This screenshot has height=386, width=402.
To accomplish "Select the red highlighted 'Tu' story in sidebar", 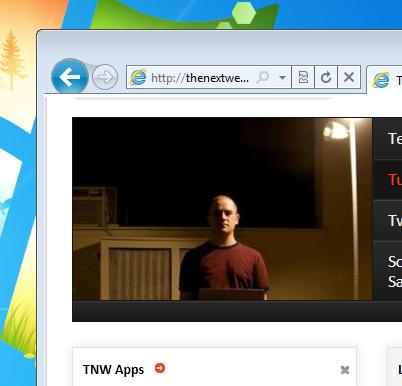I will coord(387,180).
